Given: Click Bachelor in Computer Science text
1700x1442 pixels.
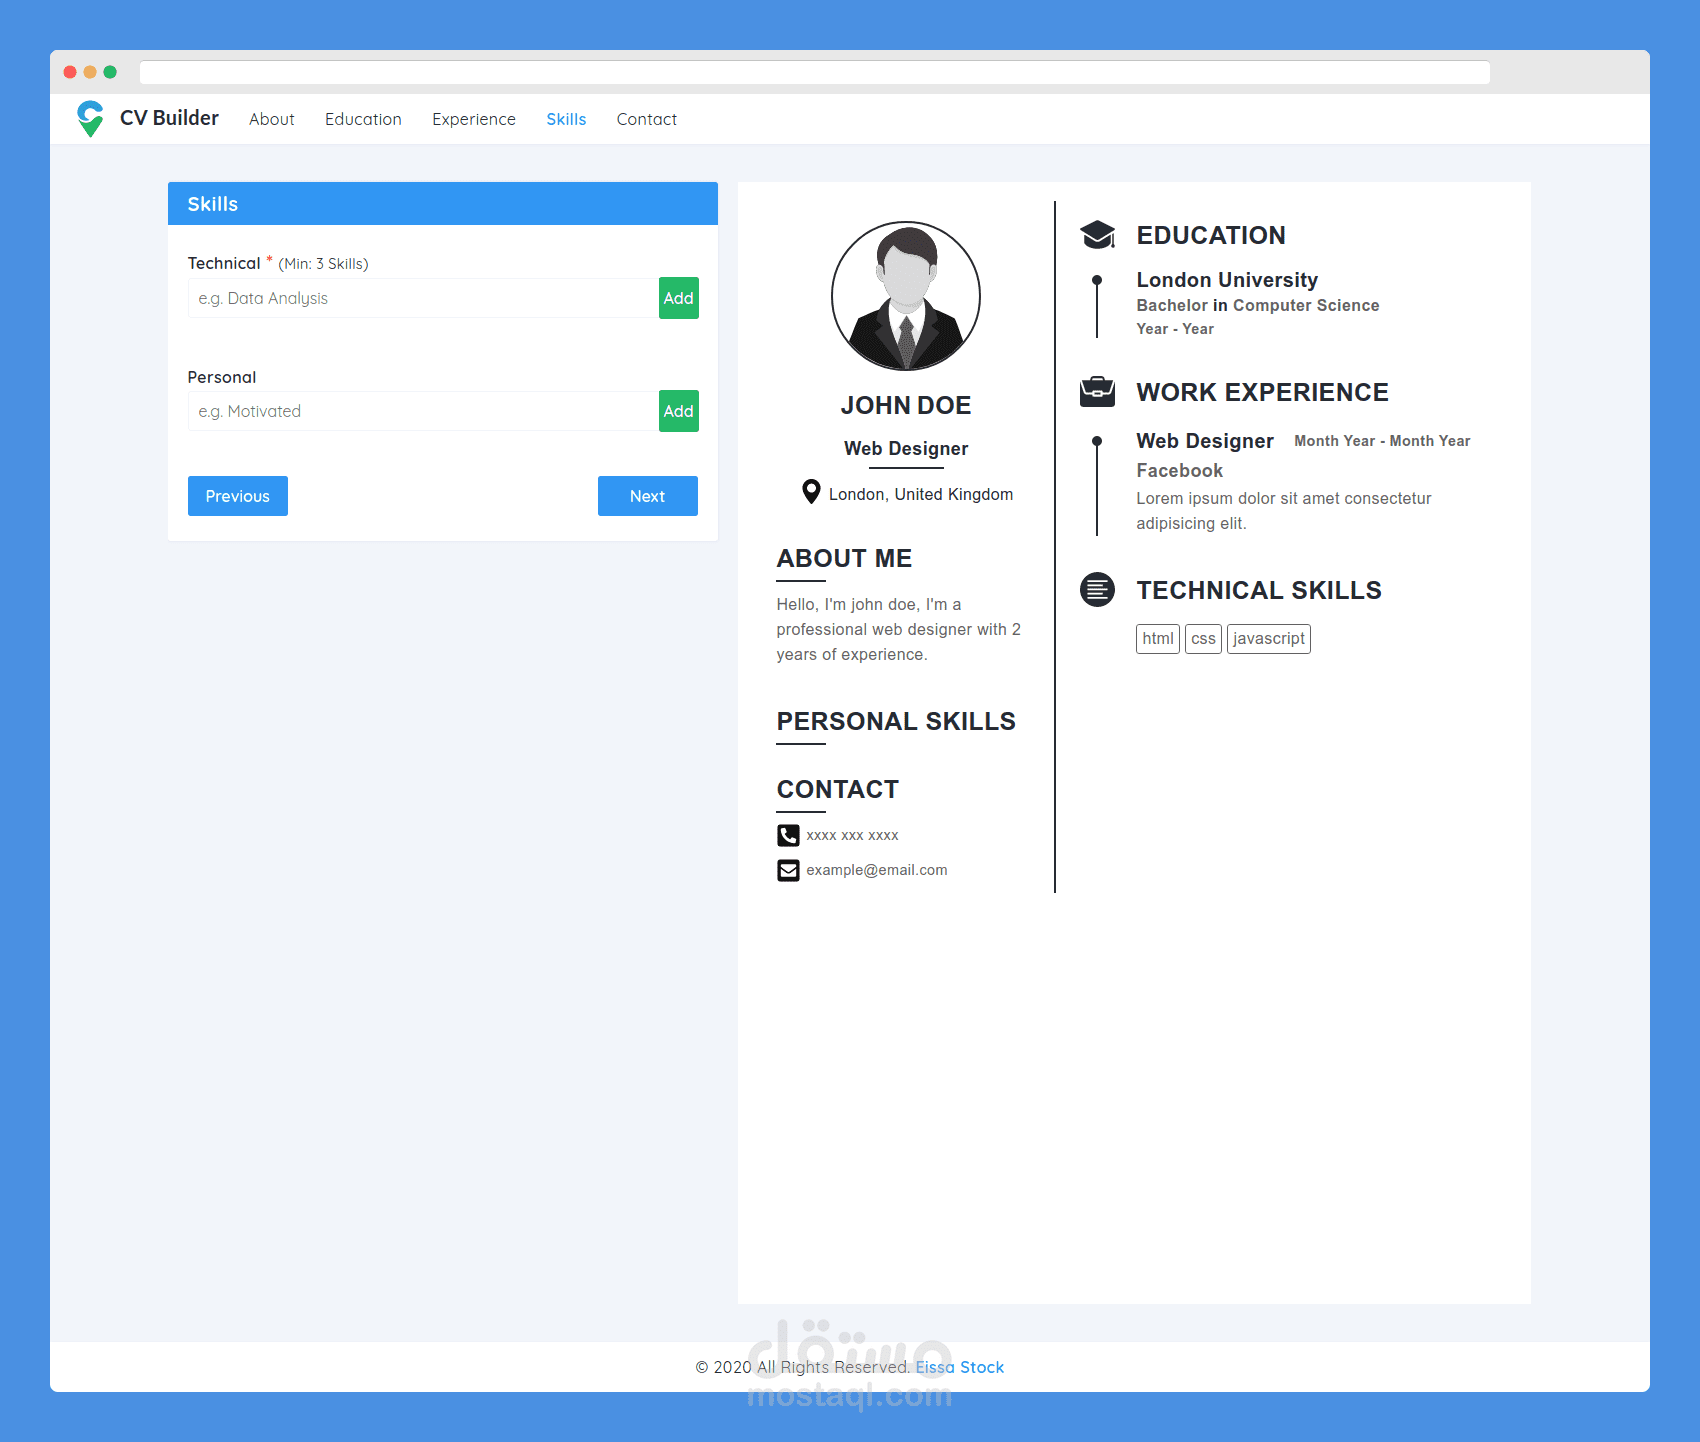Looking at the screenshot, I should pyautogui.click(x=1258, y=305).
